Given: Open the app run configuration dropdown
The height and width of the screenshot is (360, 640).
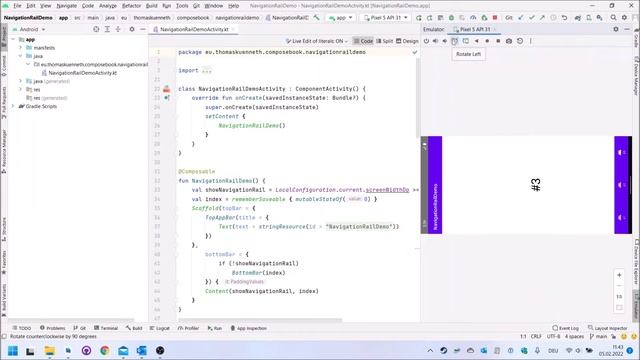Looking at the screenshot, I should click(340, 18).
